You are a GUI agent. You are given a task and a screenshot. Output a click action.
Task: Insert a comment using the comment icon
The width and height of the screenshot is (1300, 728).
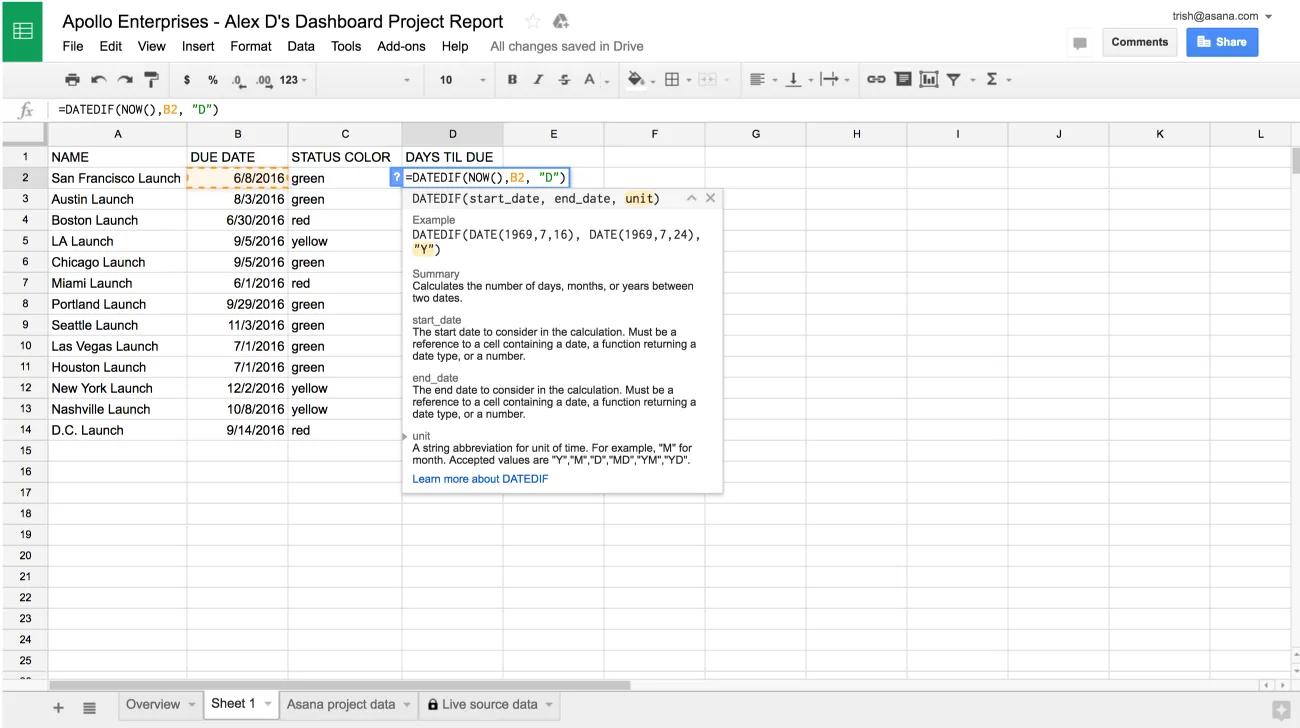click(901, 79)
